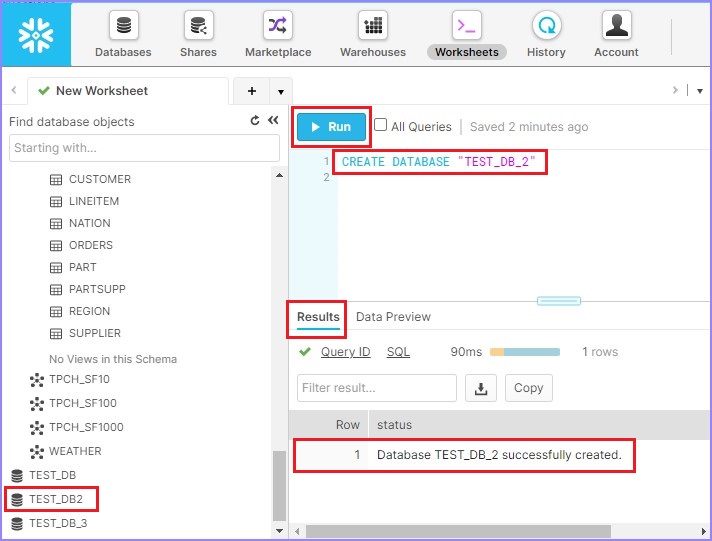Click the query duration progress bar
This screenshot has height=541, width=712.
524,352
